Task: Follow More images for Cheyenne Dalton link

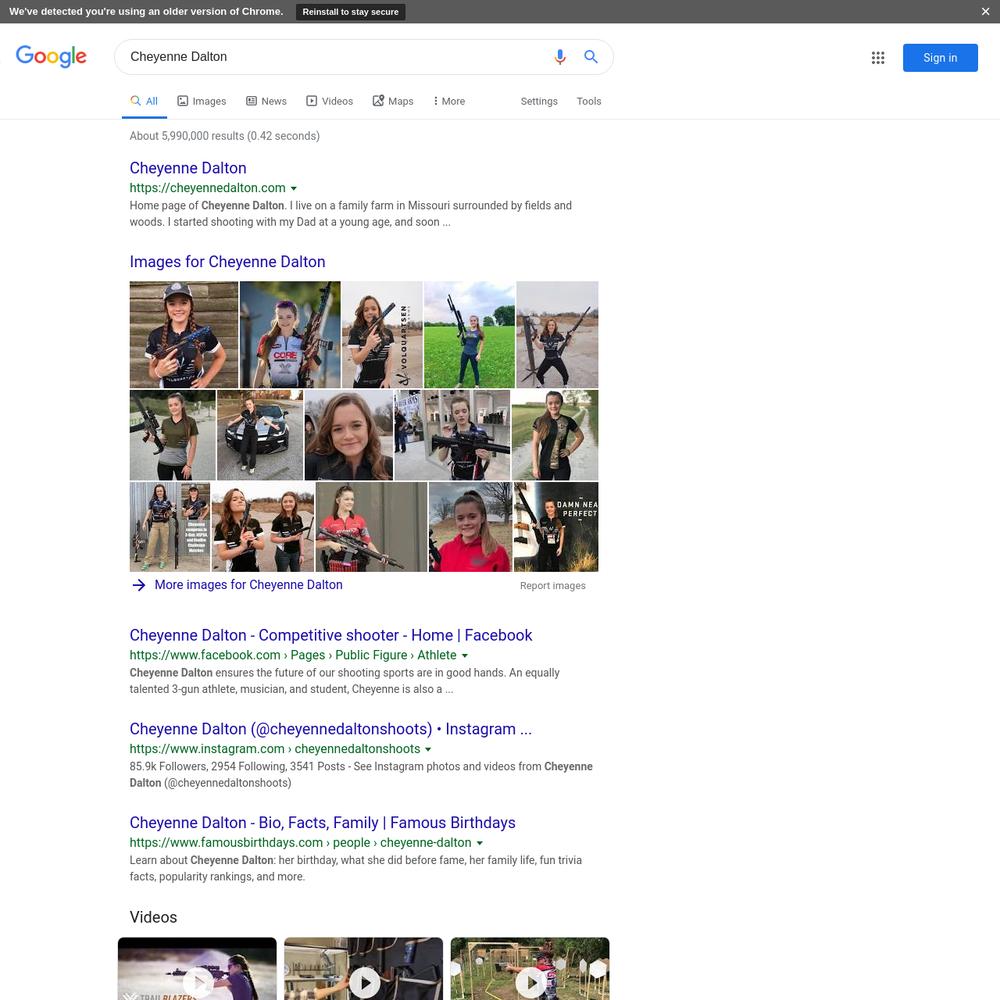Action: tap(248, 585)
